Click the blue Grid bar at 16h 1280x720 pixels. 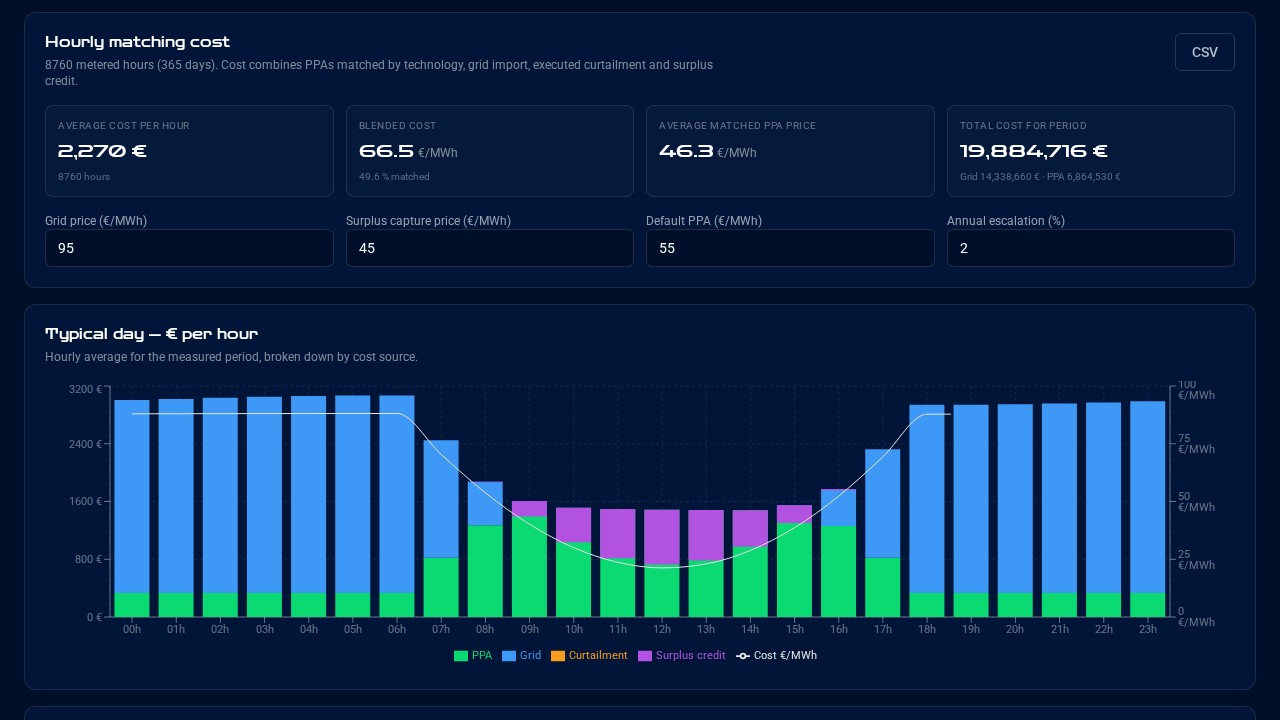coord(839,508)
